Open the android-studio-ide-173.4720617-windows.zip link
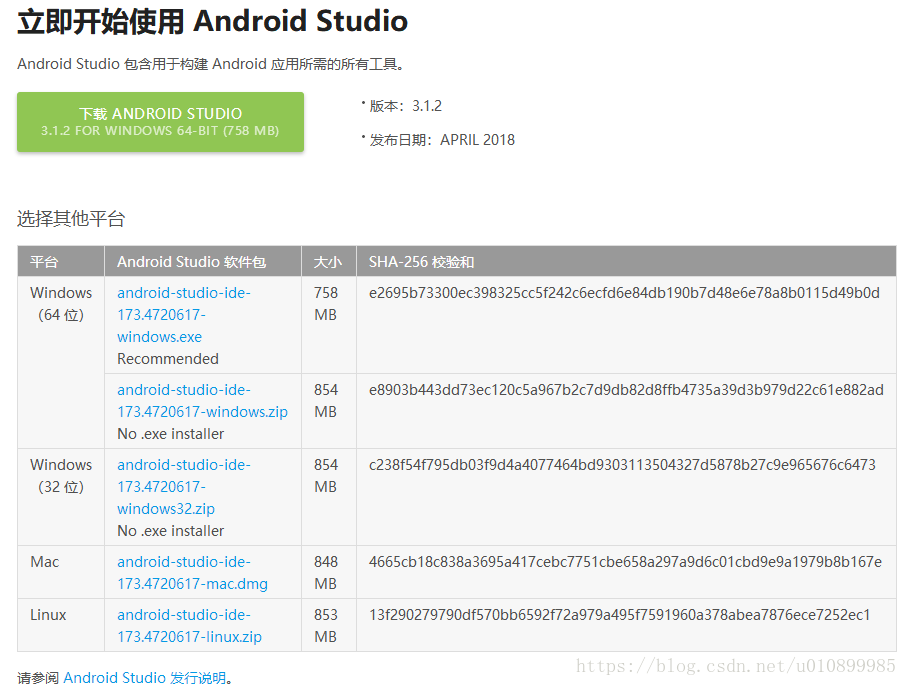Screen dimensions: 907x686 click(202, 401)
